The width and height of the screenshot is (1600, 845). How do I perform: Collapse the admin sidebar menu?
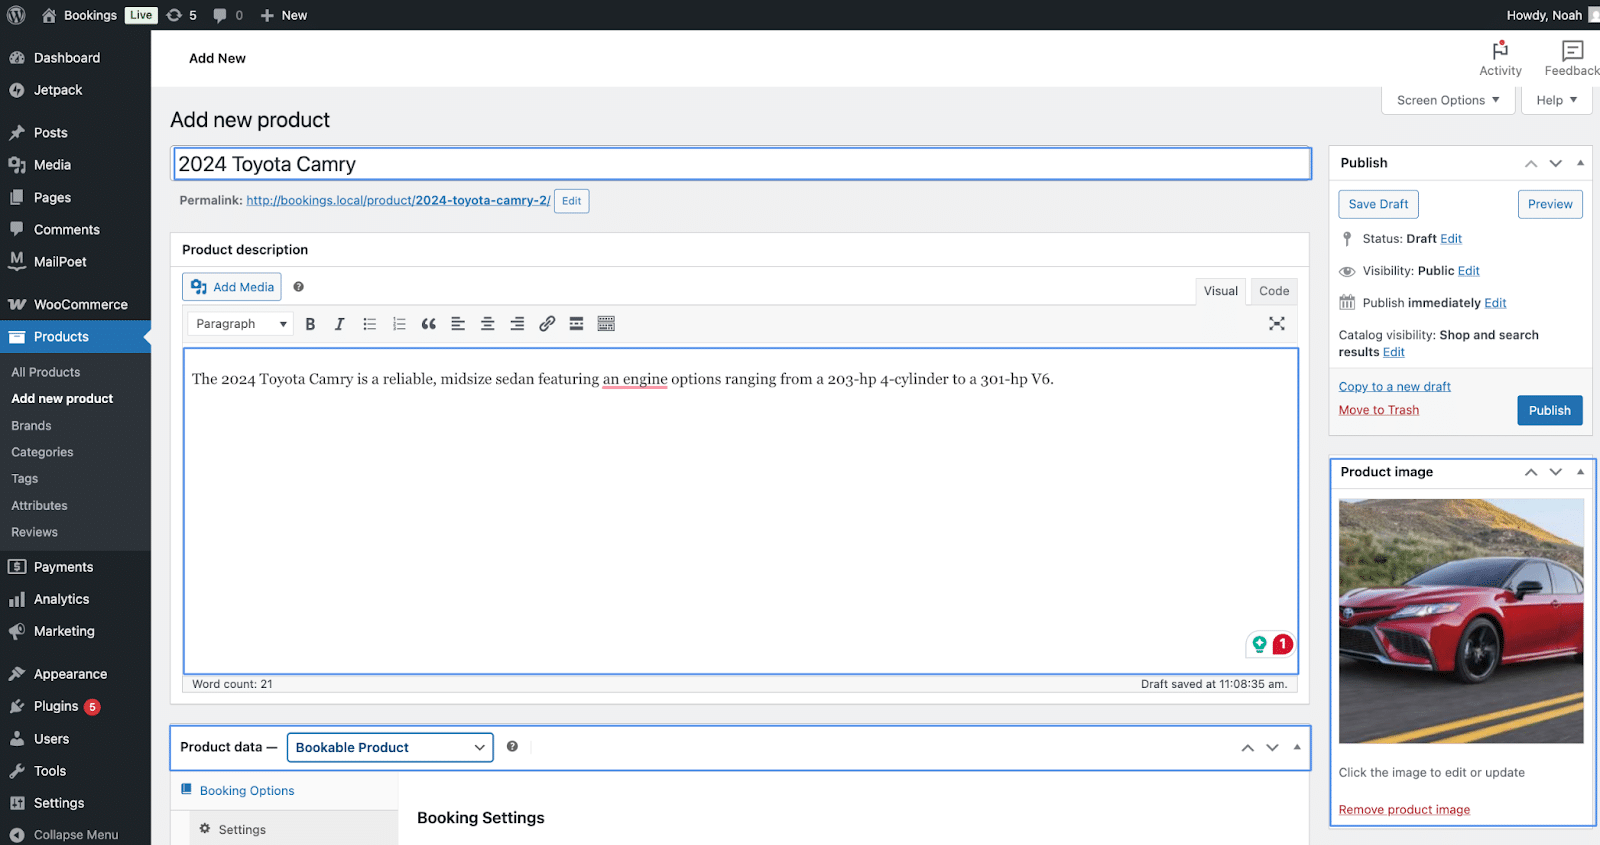75,834
